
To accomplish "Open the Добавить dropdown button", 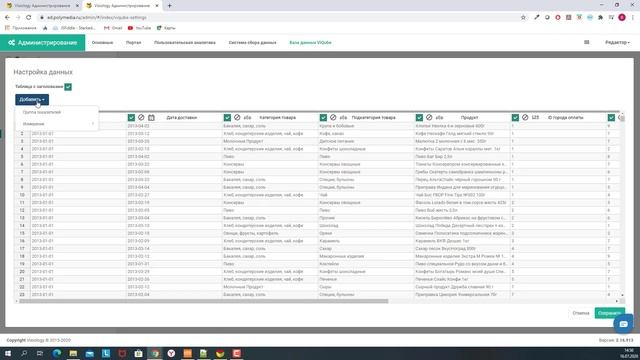I will (x=32, y=100).
